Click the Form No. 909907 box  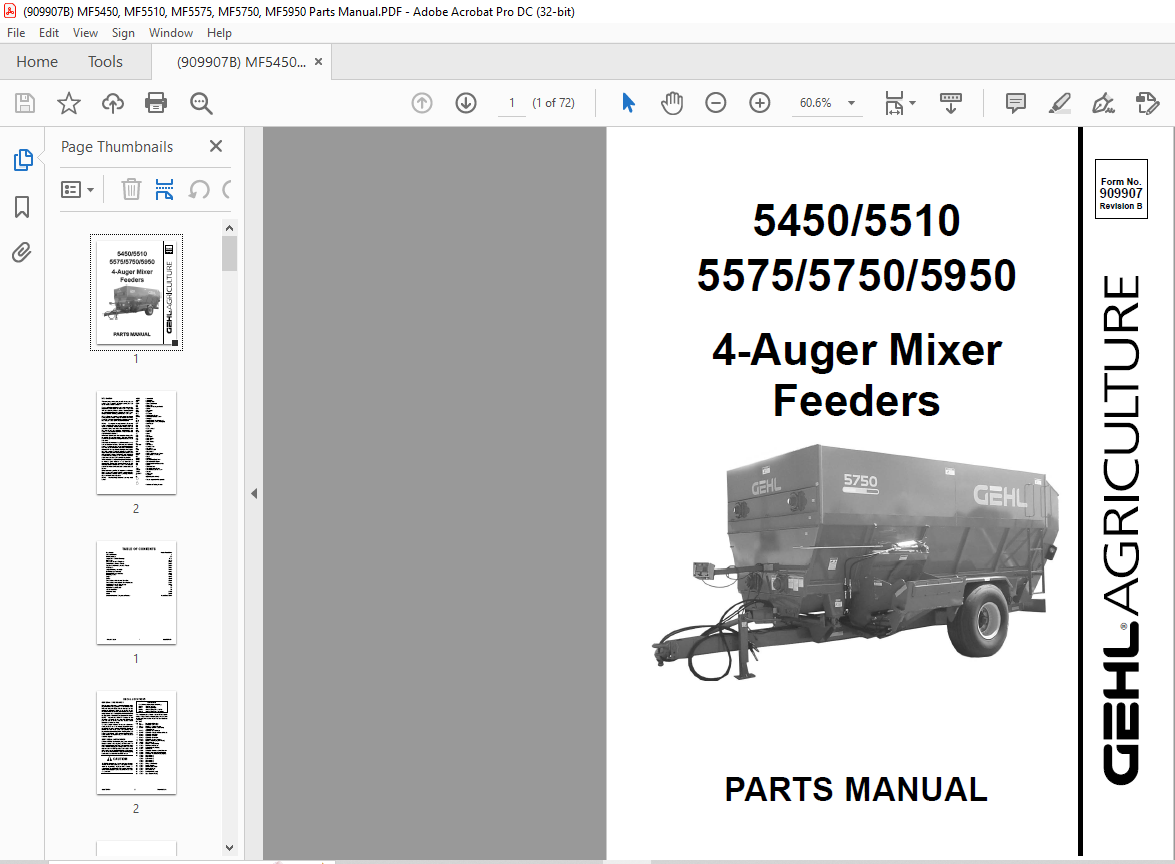[1121, 189]
